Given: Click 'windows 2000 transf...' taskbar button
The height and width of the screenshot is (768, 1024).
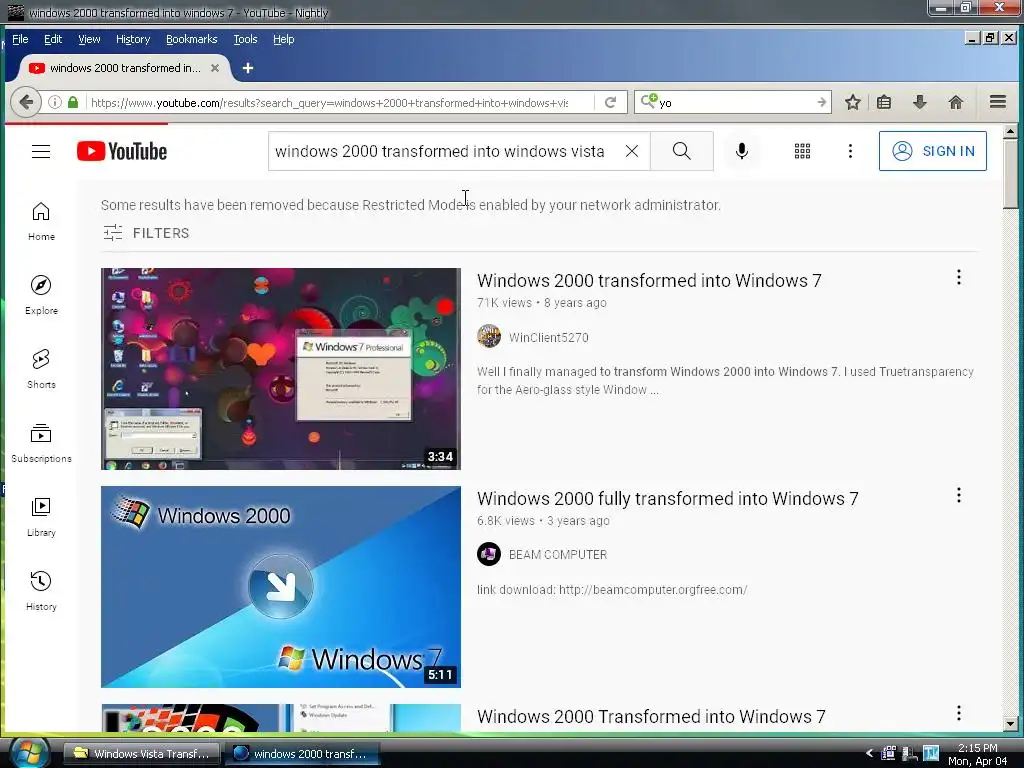Looking at the screenshot, I should click(x=302, y=753).
